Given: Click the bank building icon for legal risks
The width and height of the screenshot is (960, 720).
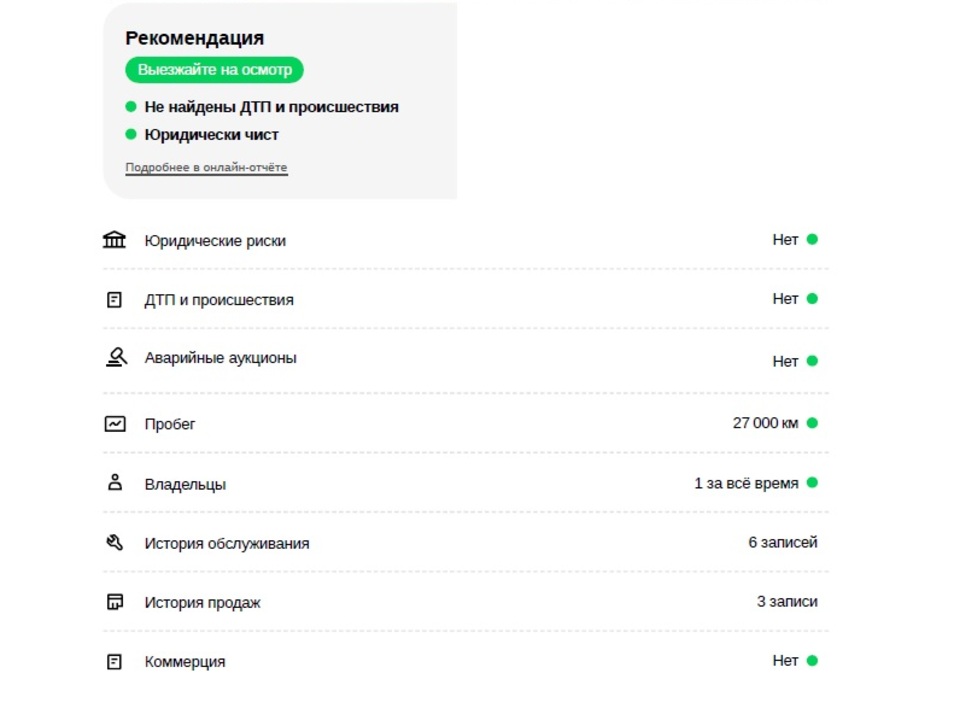Looking at the screenshot, I should 114,239.
